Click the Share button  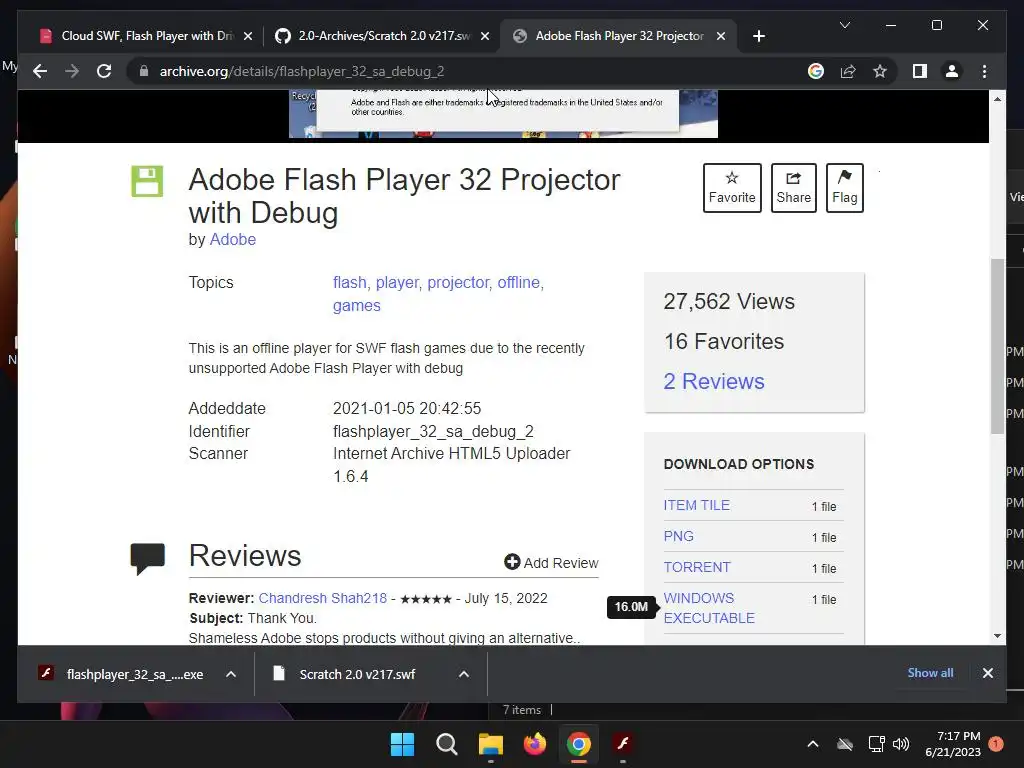[793, 188]
